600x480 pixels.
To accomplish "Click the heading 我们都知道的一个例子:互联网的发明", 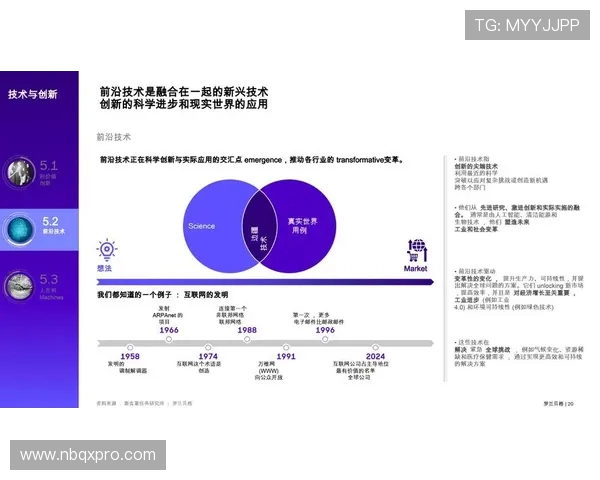I will (x=163, y=295).
